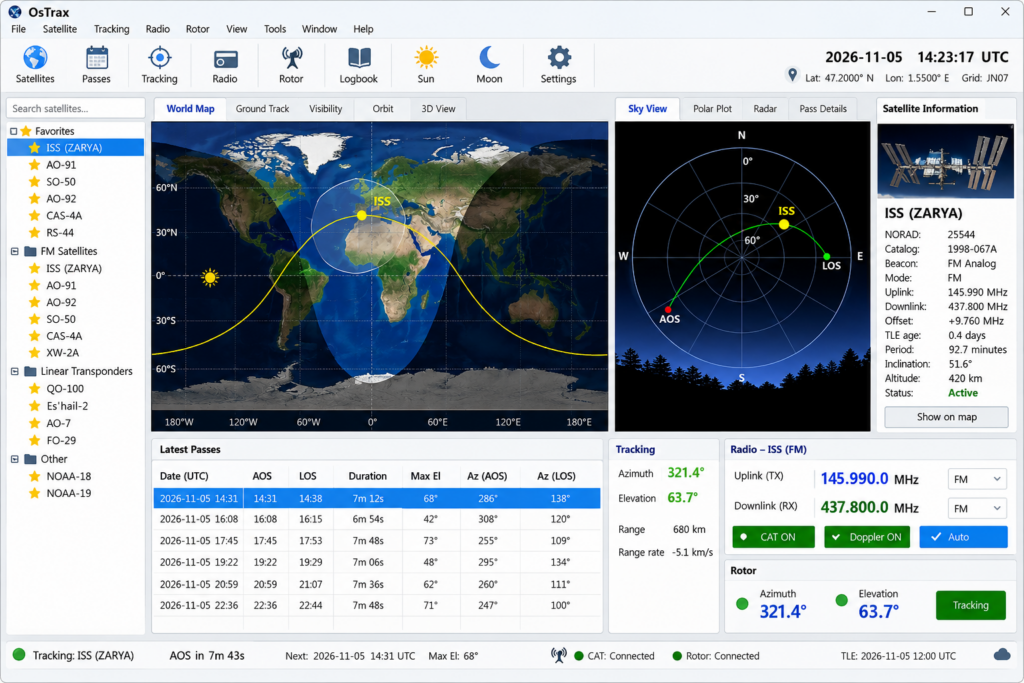This screenshot has height=683, width=1024.
Task: Select AO-7 in the satellite tree
Action: click(x=58, y=423)
